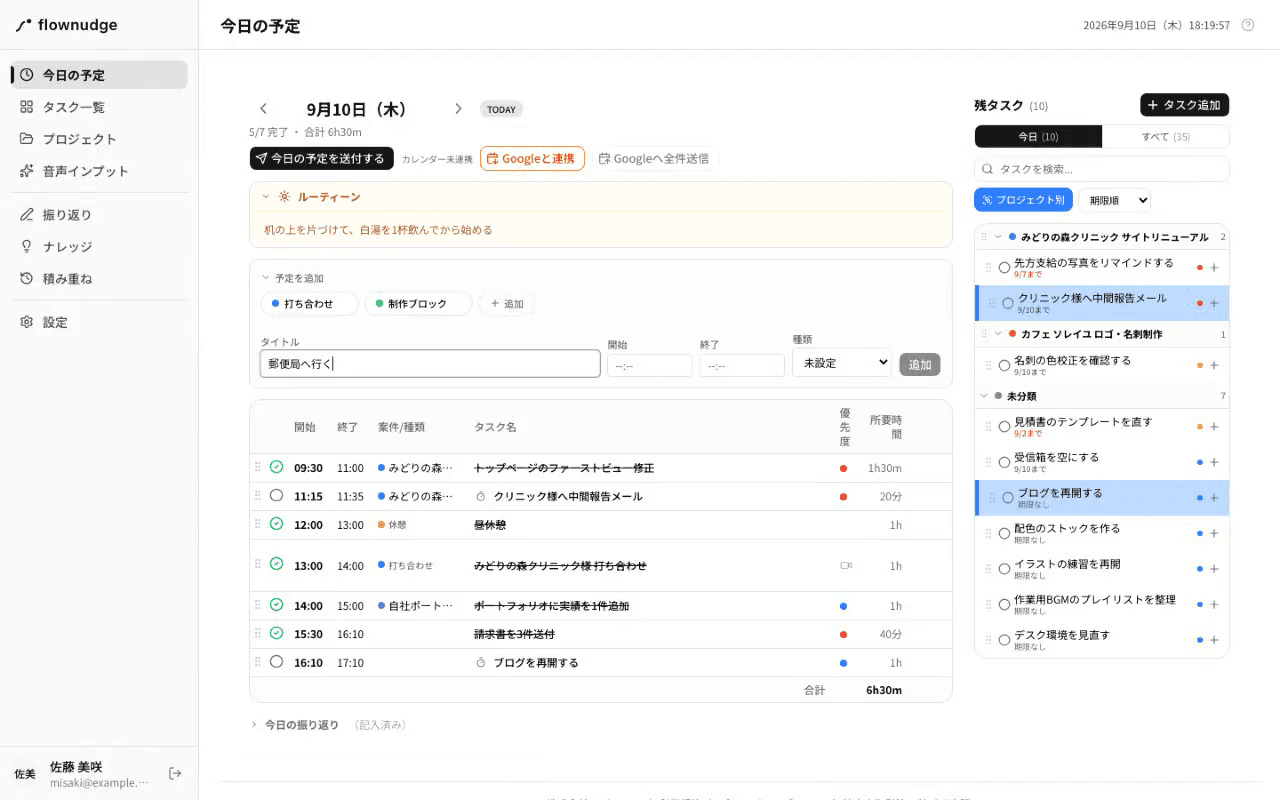The image size is (1280, 800).
Task: Switch to すべて (35) tab
Action: (x=1166, y=136)
